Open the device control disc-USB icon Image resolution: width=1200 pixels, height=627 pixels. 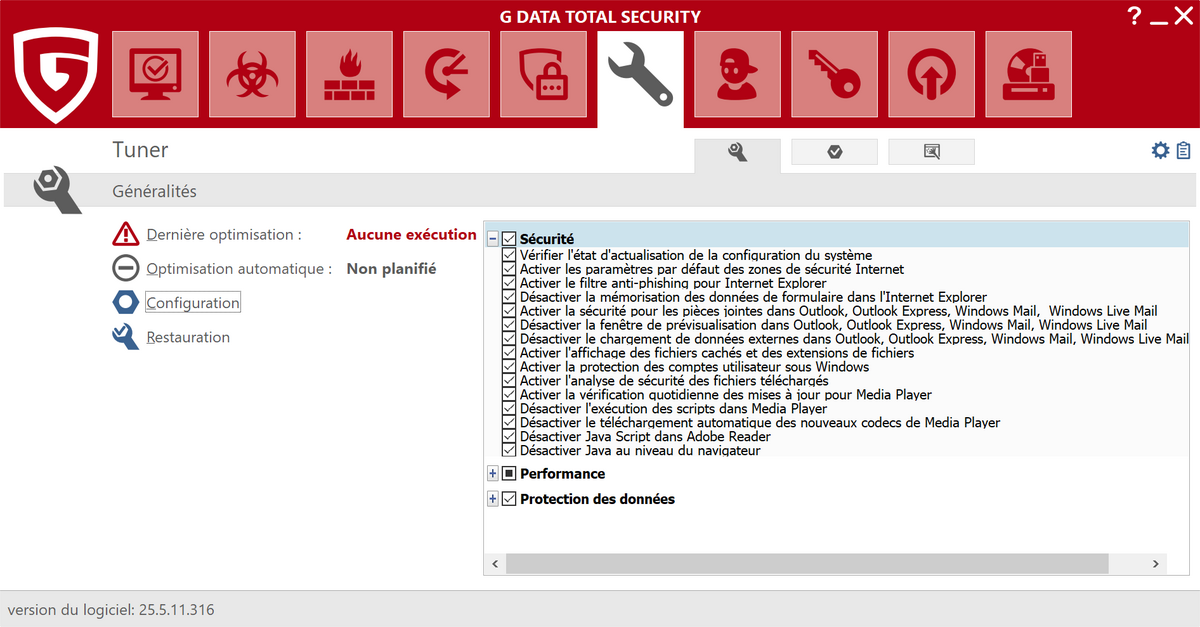click(x=1028, y=74)
